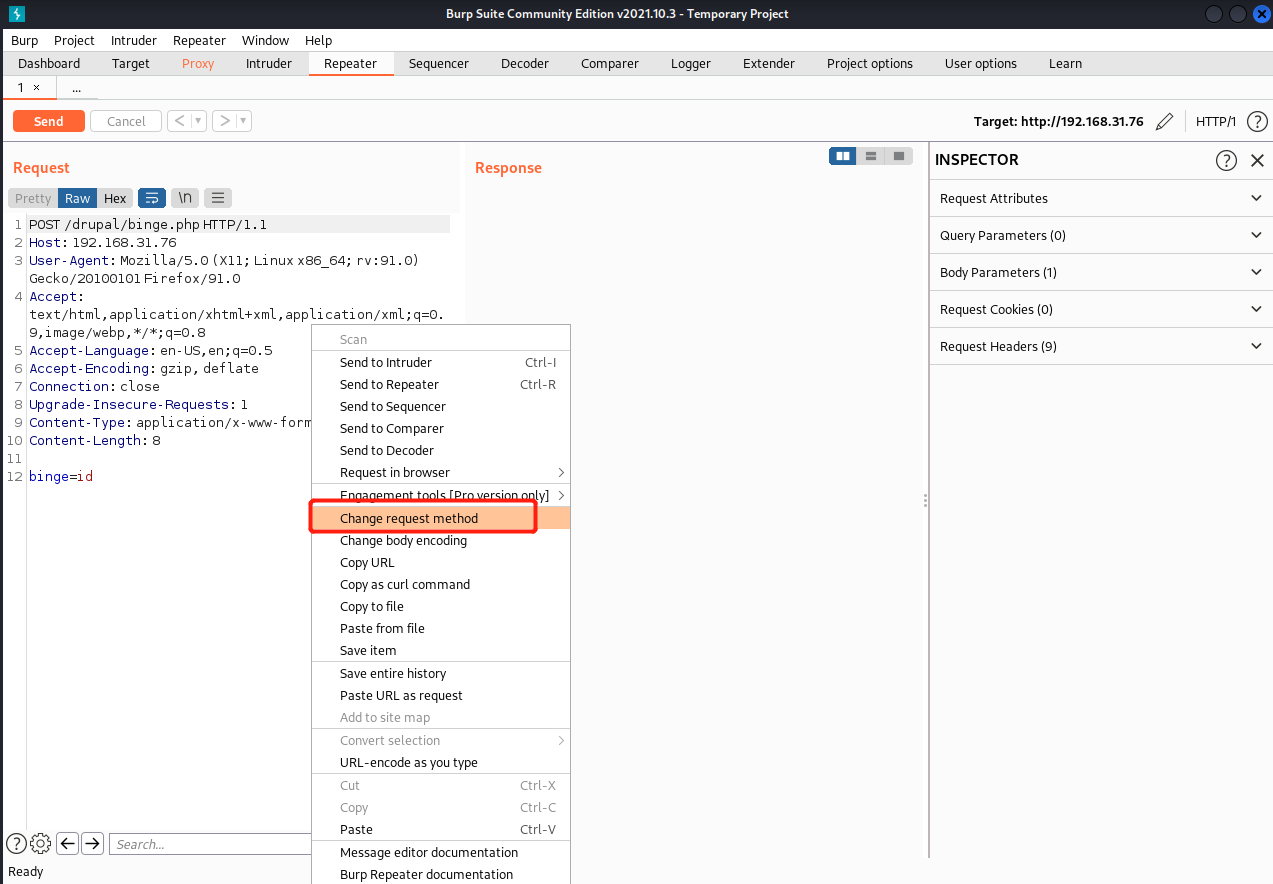Expand Body Parameters (1) section
The height and width of the screenshot is (884, 1273).
coord(1101,272)
